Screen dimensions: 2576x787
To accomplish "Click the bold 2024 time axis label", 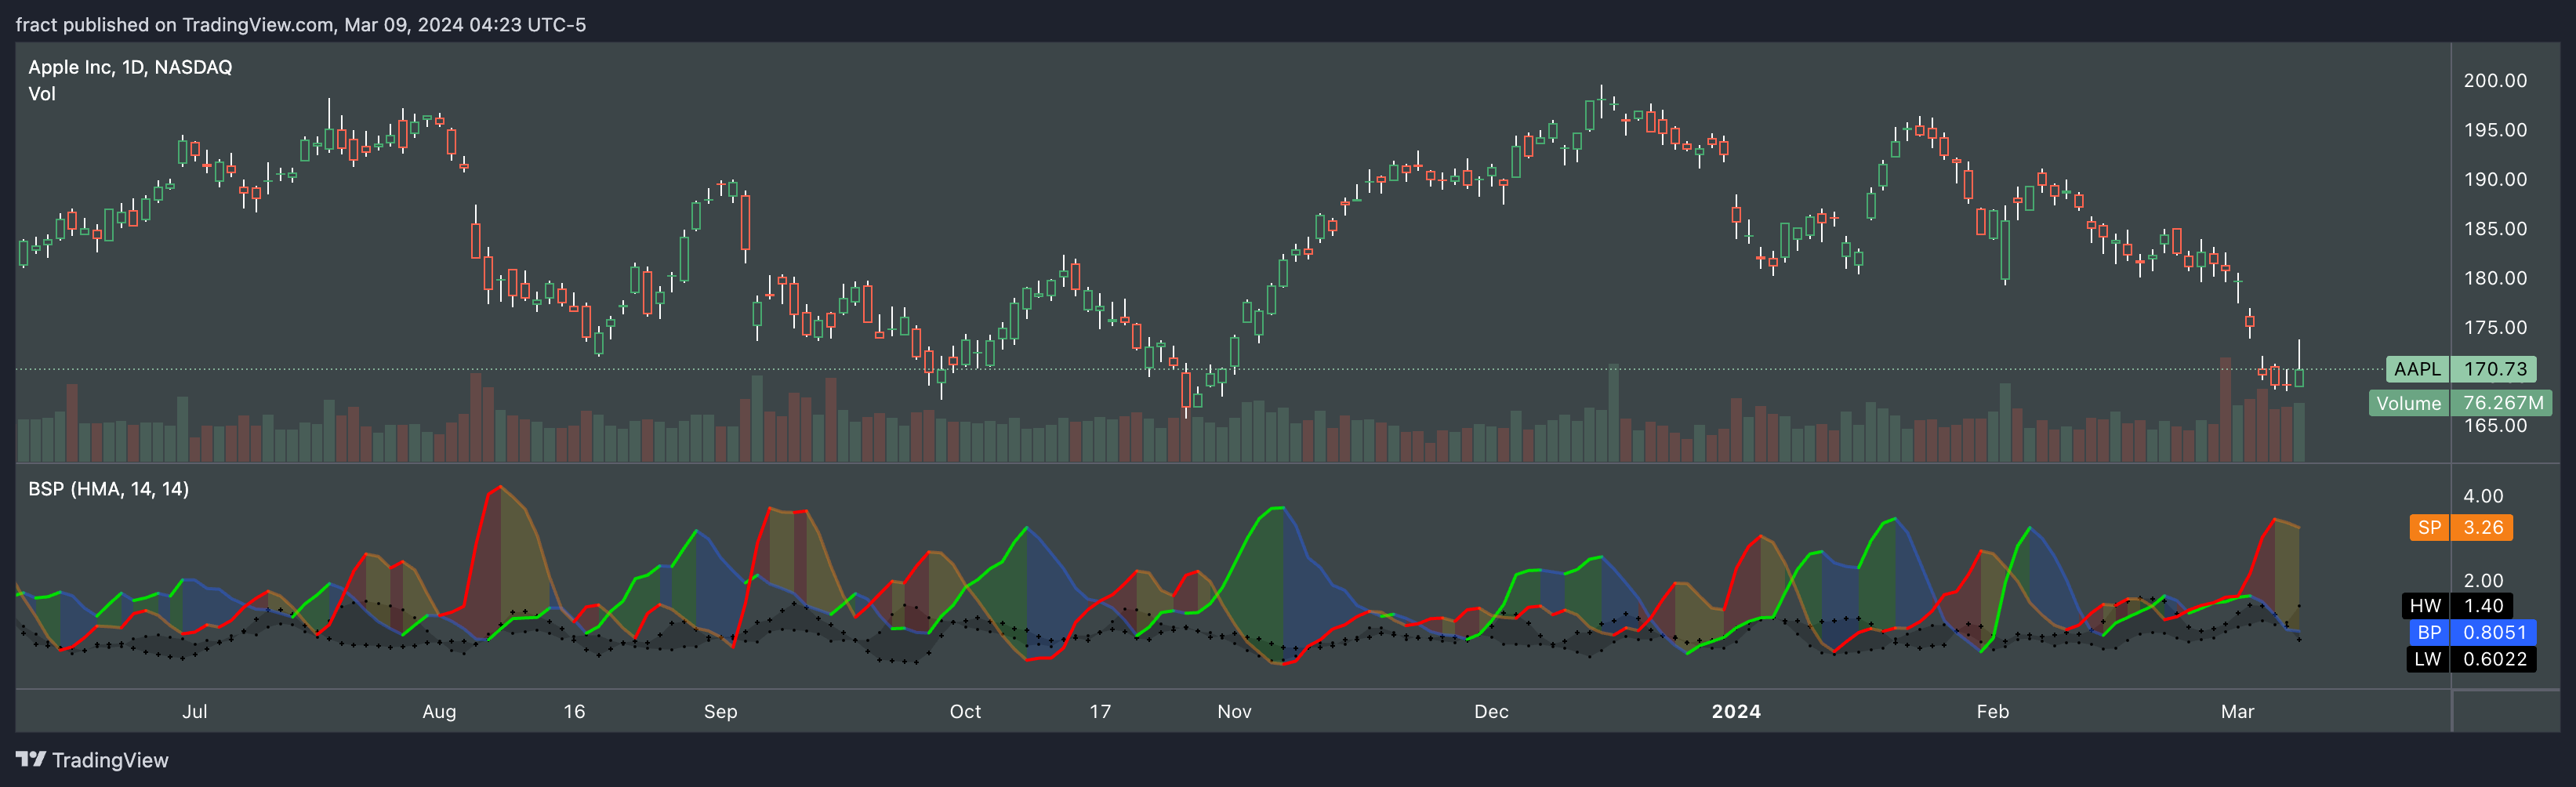I will point(1736,711).
